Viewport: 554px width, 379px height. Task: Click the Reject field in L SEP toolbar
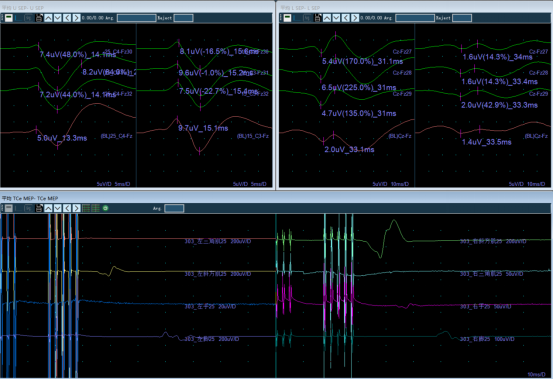(462, 18)
